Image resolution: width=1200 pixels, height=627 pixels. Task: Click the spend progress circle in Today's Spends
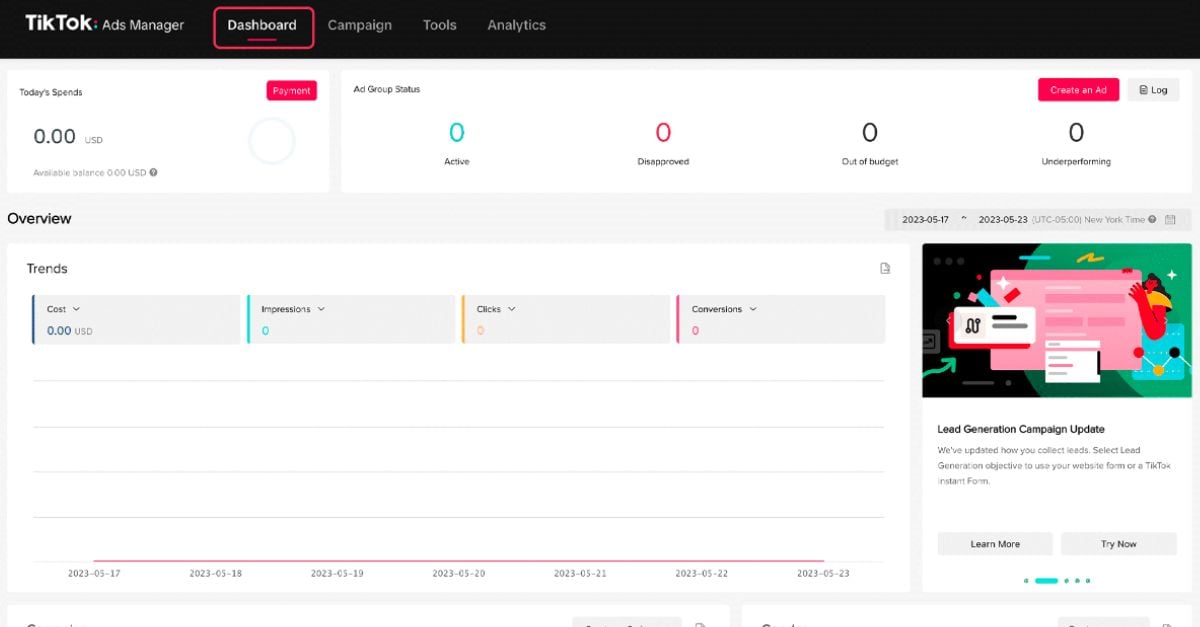[271, 140]
